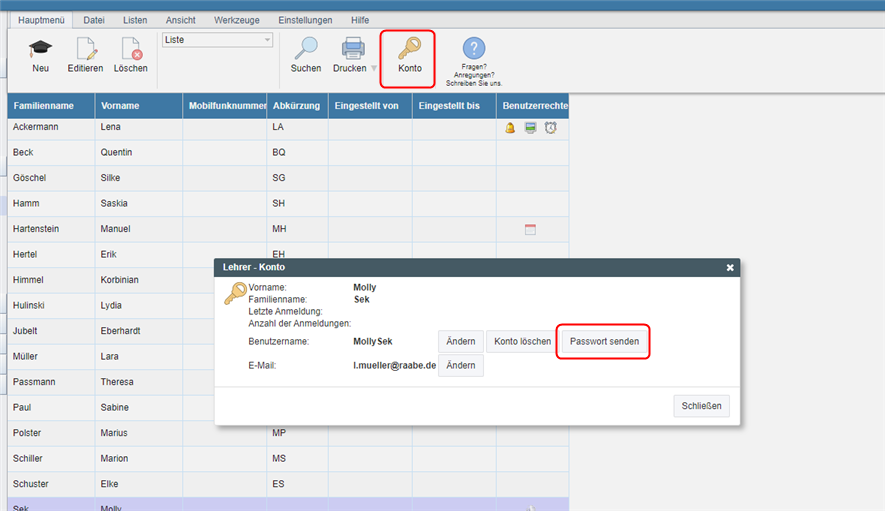
Task: Click the key icon in the Konto dialog
Action: 235,294
